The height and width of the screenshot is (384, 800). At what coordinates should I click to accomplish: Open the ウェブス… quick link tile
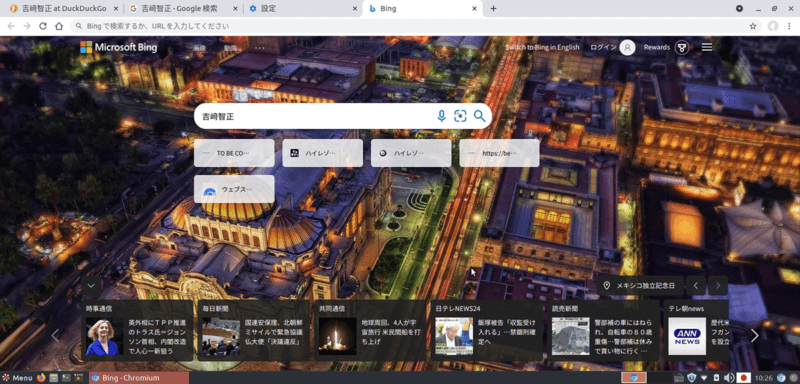[x=234, y=189]
